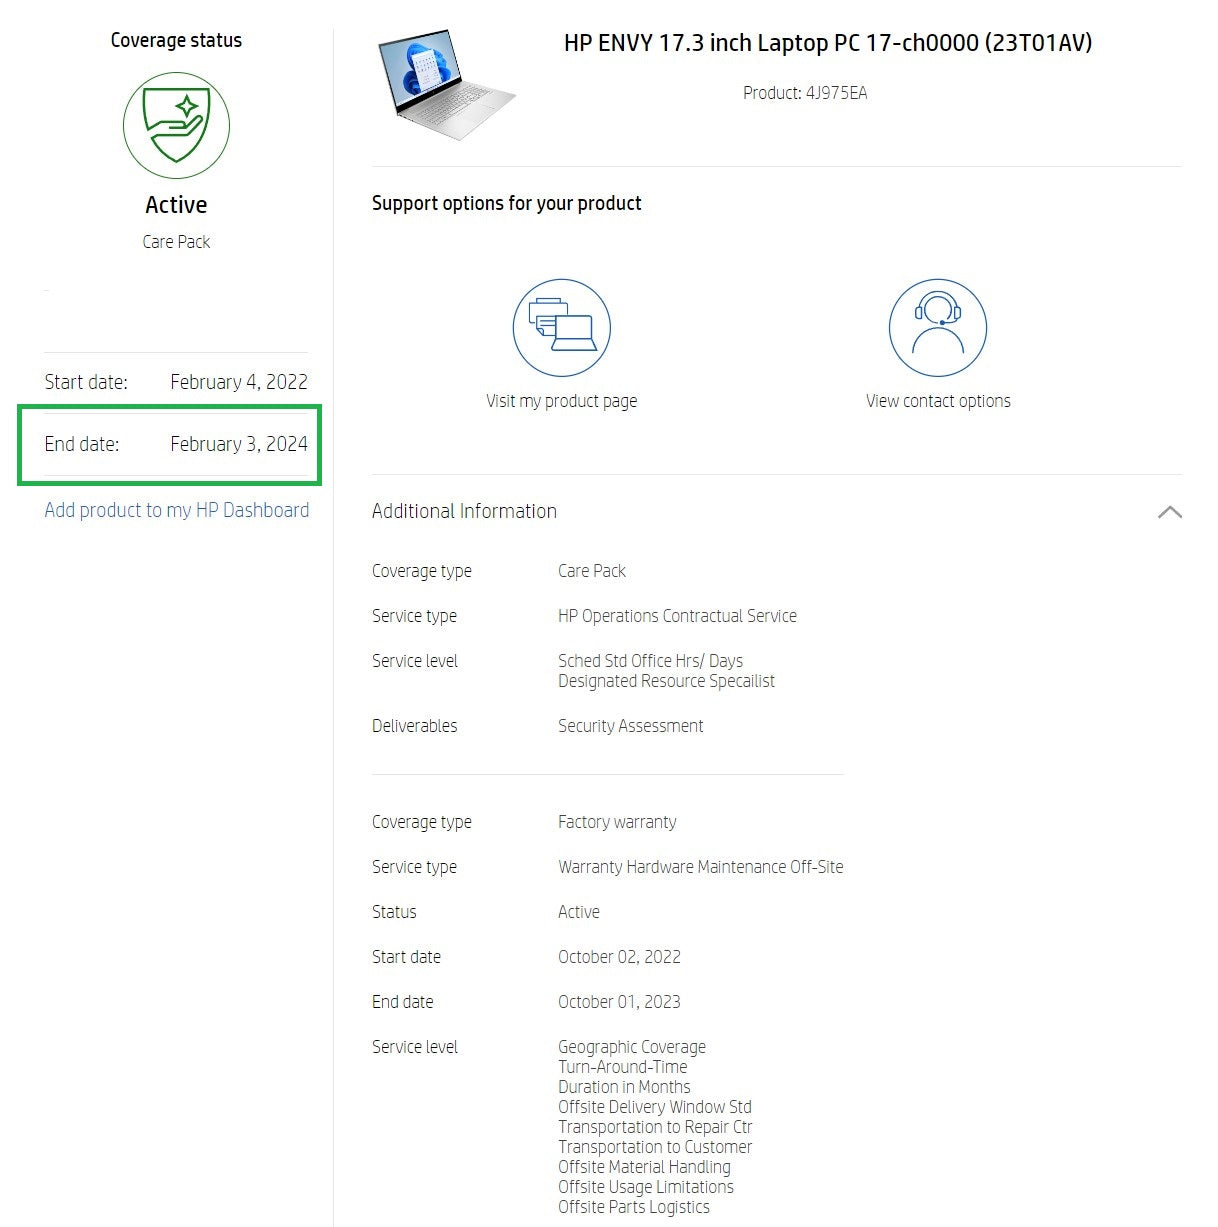This screenshot has width=1218, height=1227.
Task: Open the Visit my product page link
Action: pos(561,401)
